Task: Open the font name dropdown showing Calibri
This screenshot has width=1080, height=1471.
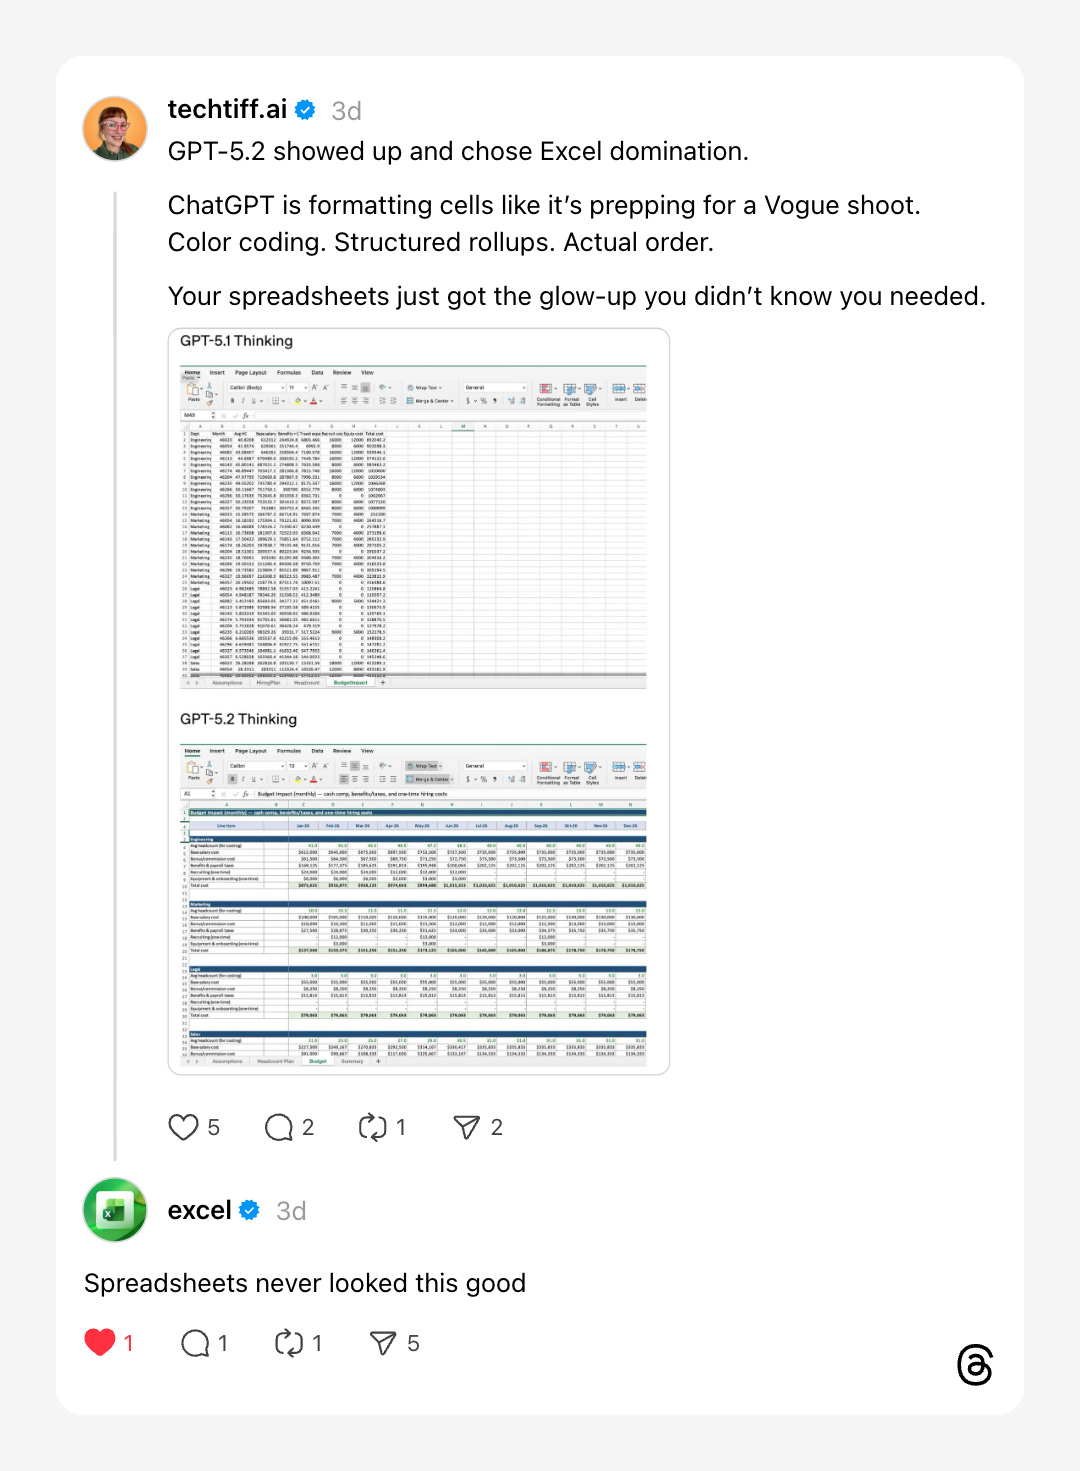Action: coord(256,766)
